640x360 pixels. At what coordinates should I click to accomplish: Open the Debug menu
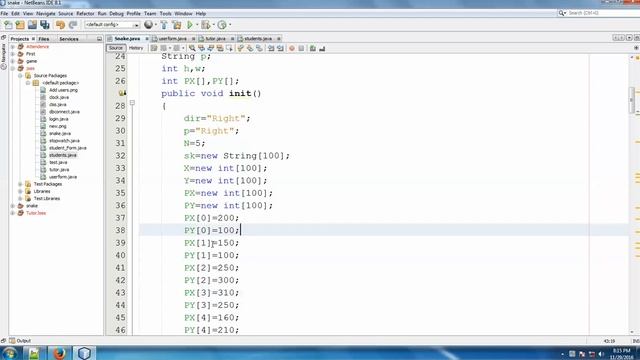[116, 13]
